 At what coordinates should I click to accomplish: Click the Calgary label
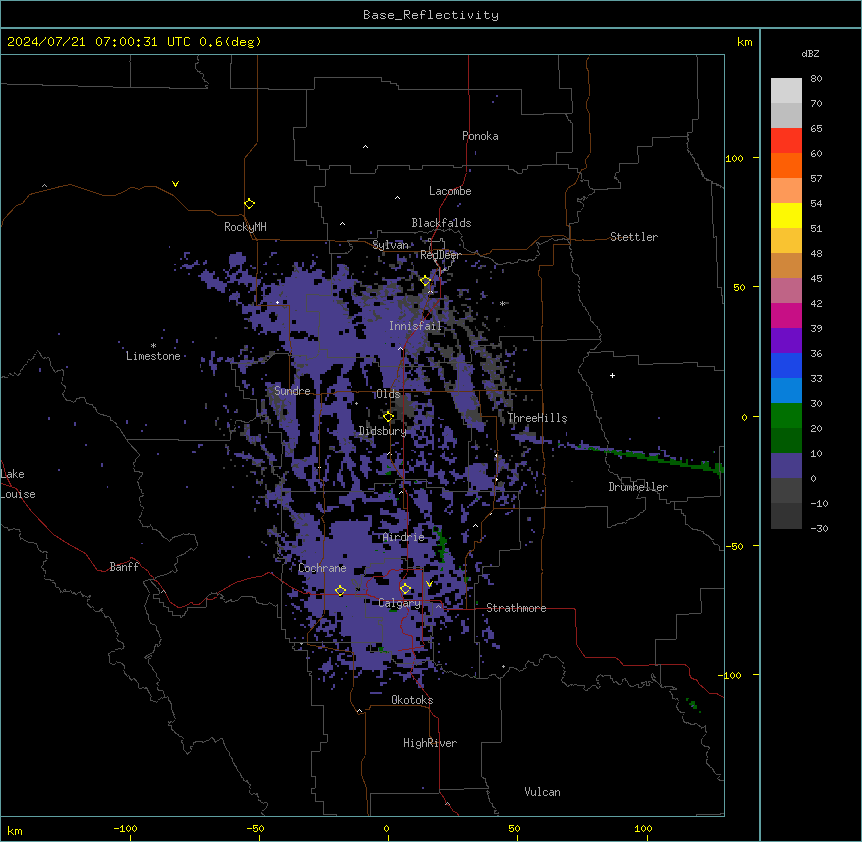(400, 603)
